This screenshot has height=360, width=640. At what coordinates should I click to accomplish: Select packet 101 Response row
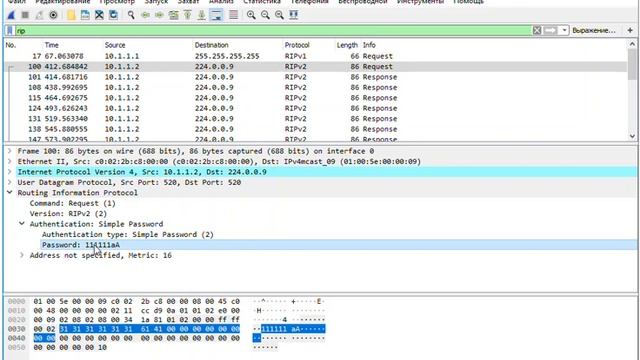(x=316, y=77)
